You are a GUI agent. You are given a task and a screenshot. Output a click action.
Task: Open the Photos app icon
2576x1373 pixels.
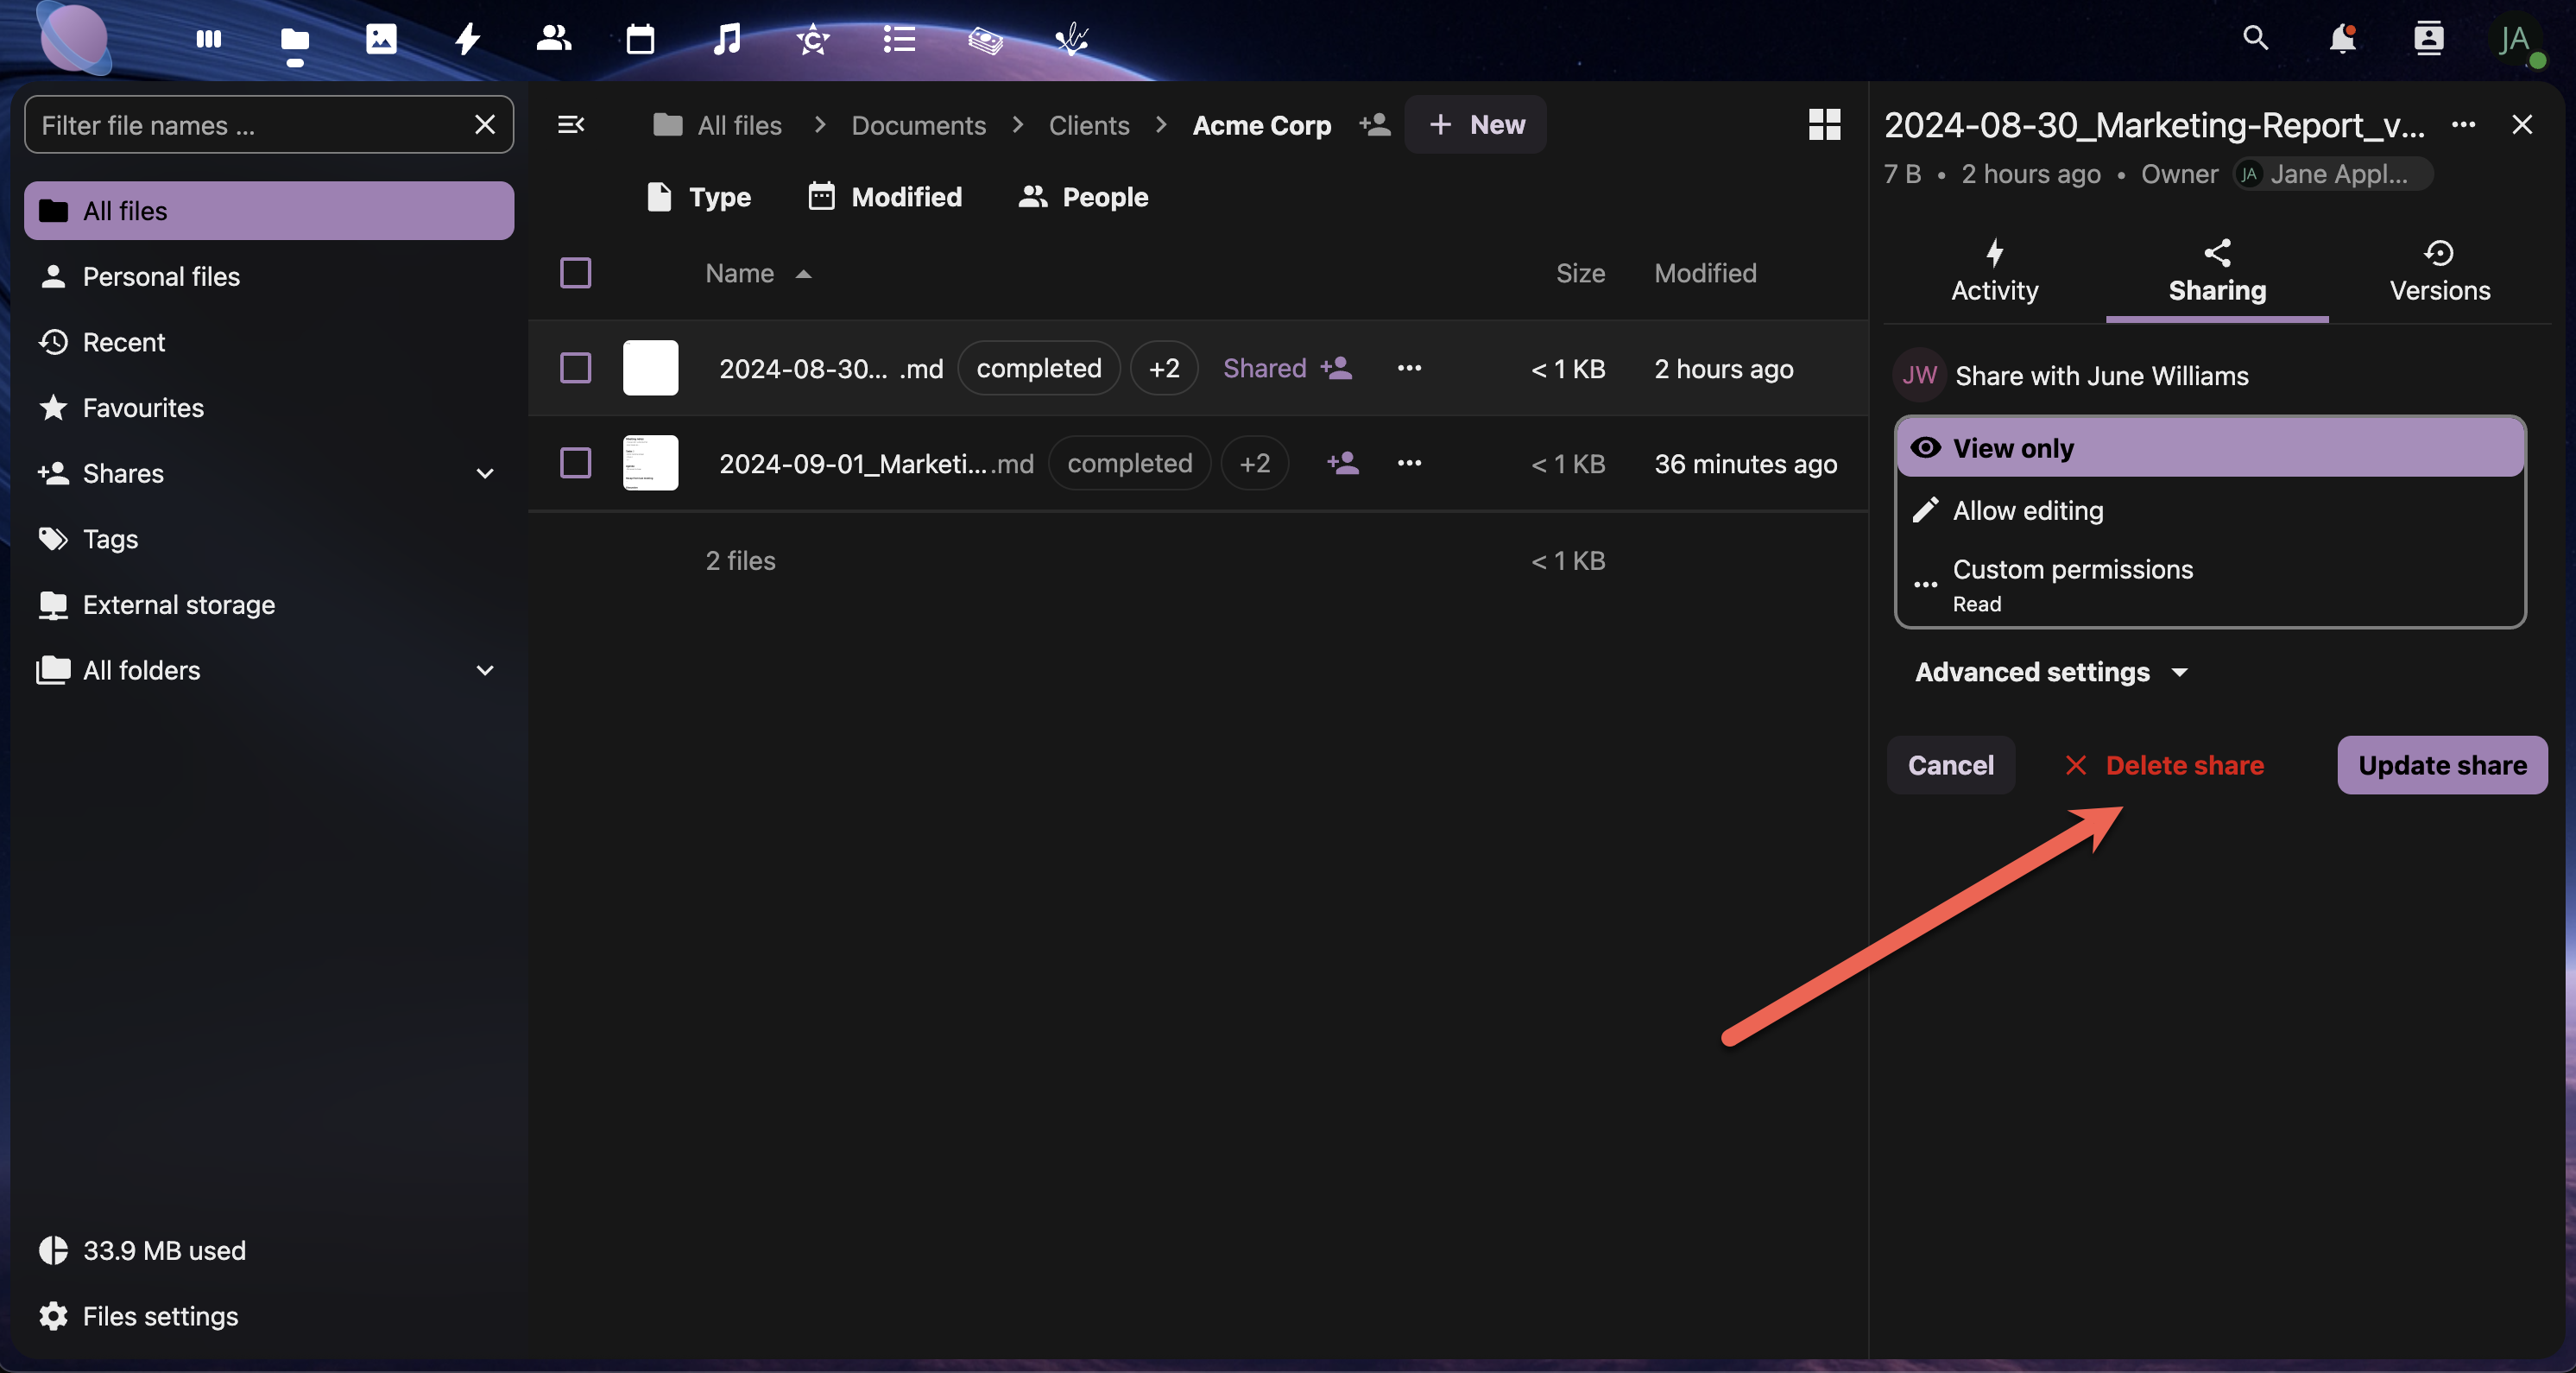coord(381,39)
